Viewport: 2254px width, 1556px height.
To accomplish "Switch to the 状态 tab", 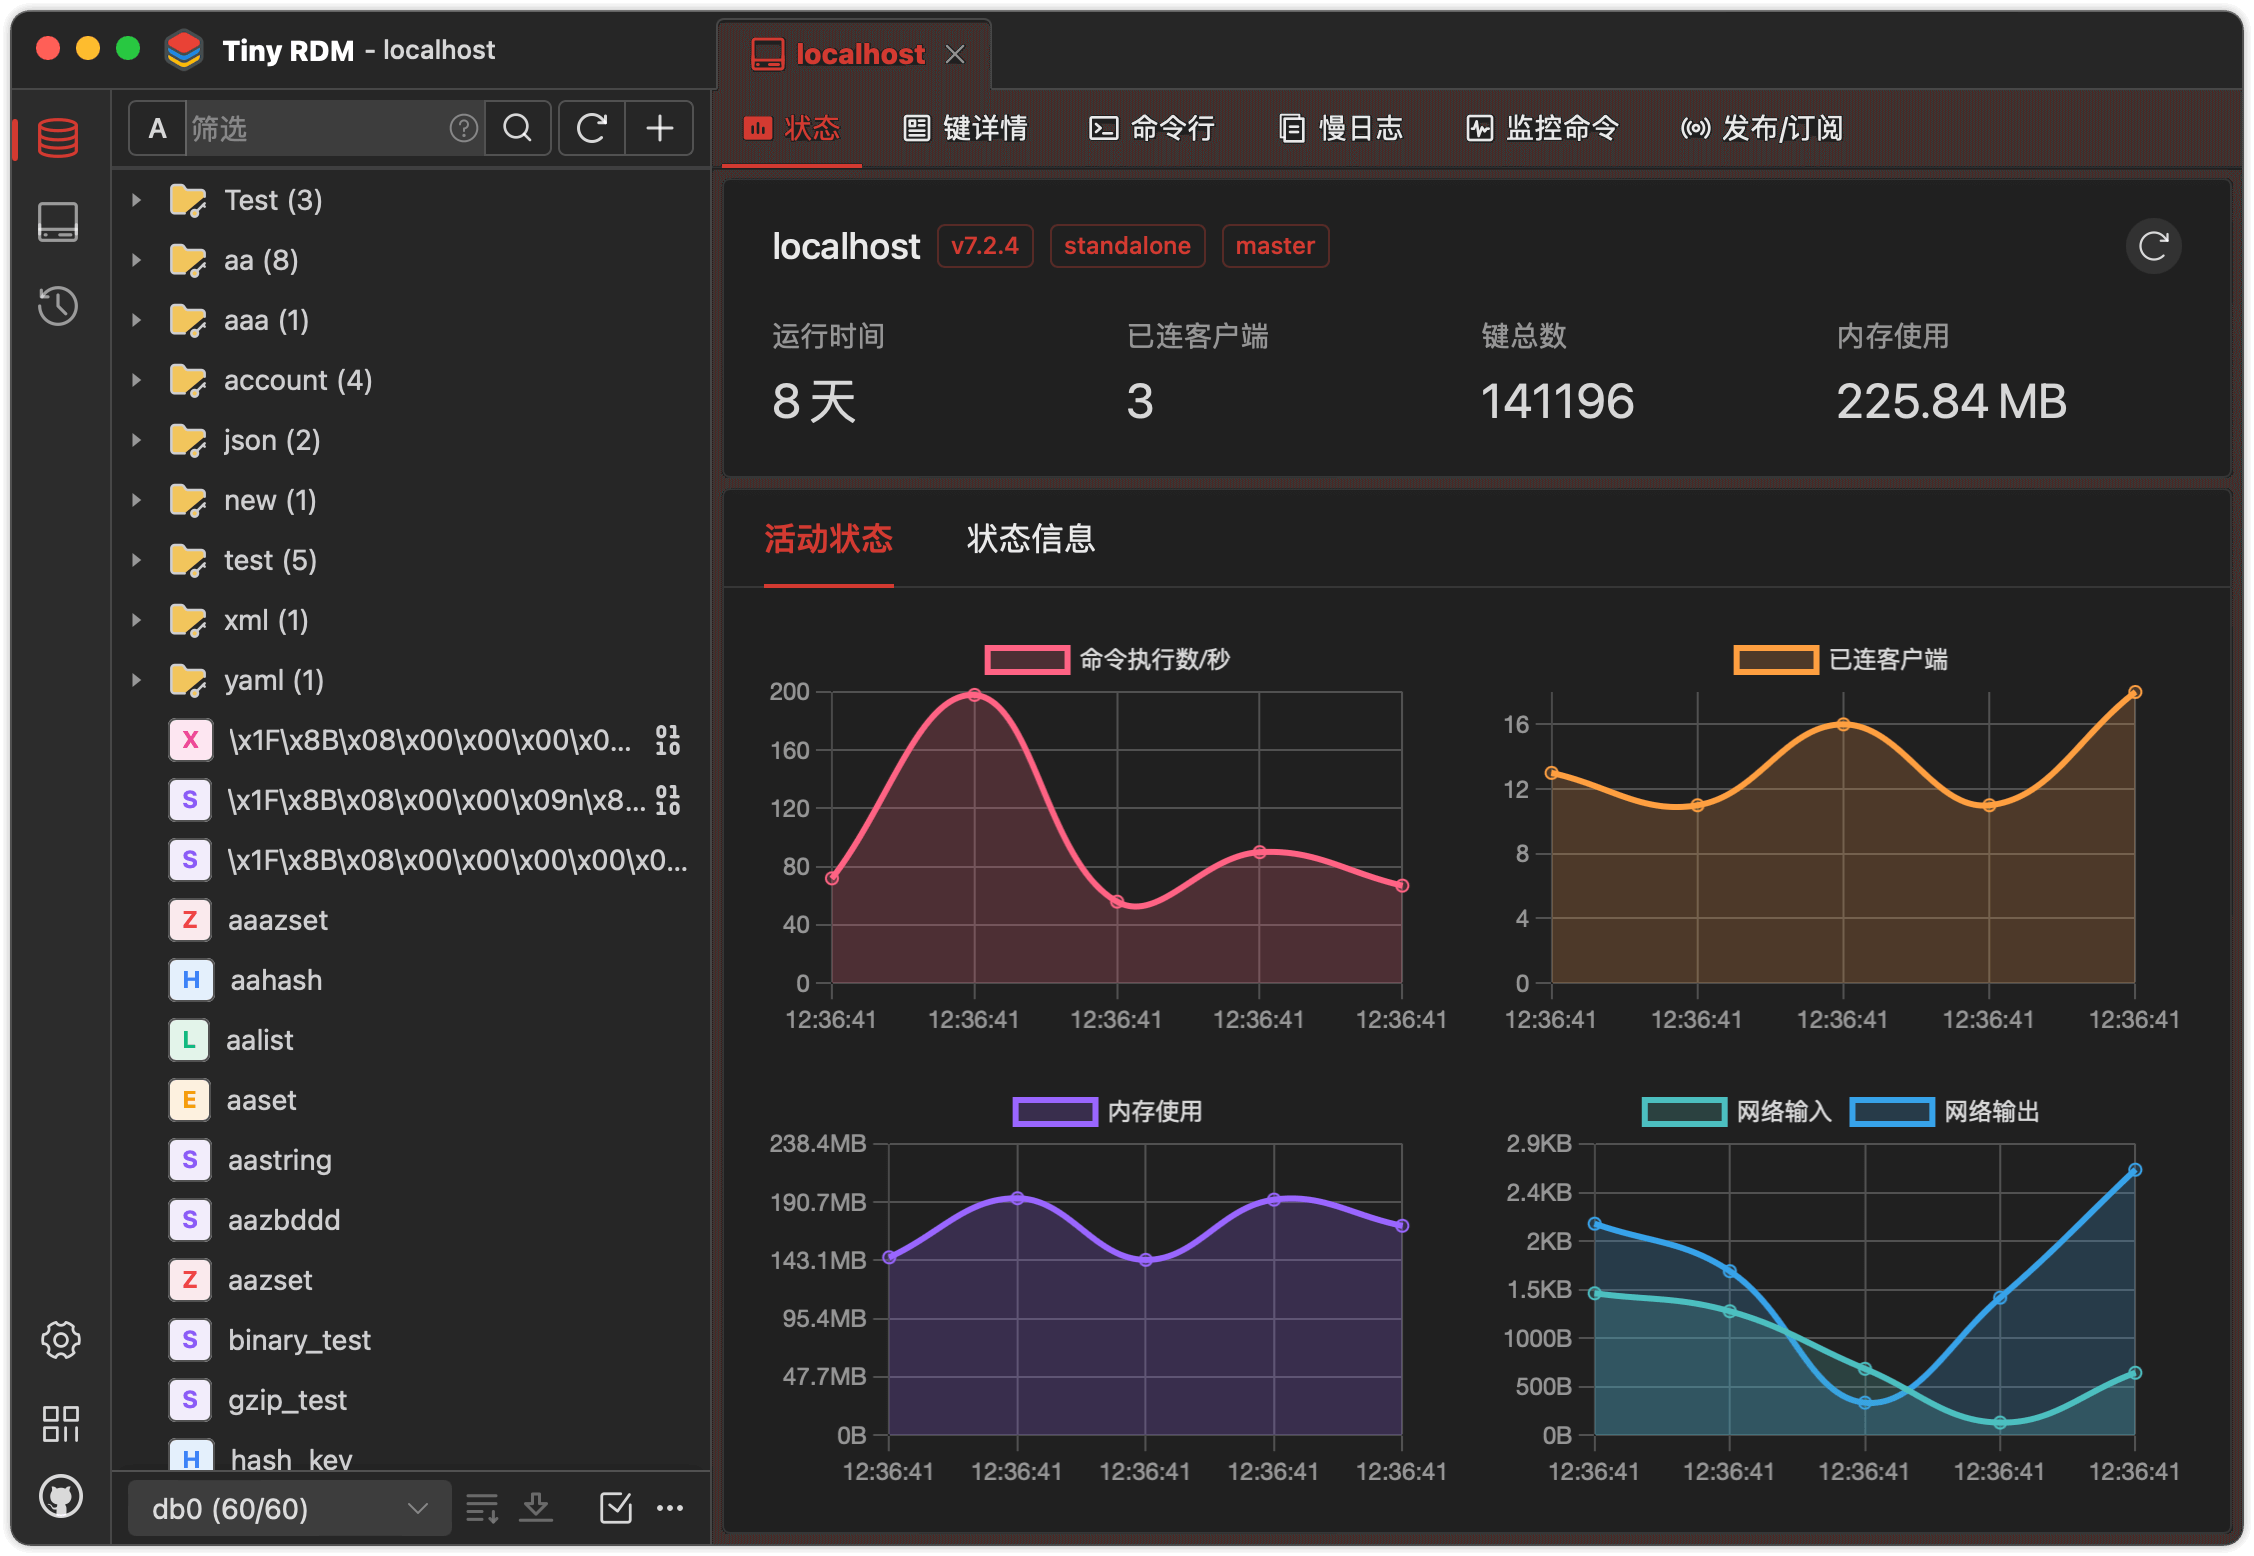I will tap(791, 128).
